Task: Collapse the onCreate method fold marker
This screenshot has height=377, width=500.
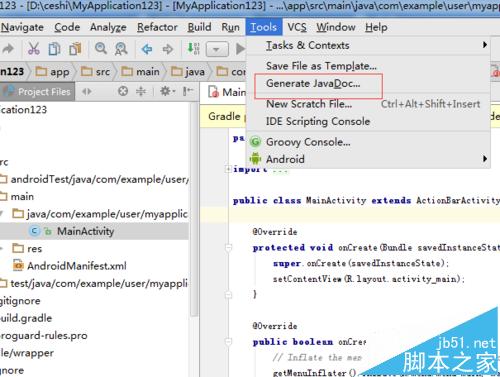Action: click(229, 247)
